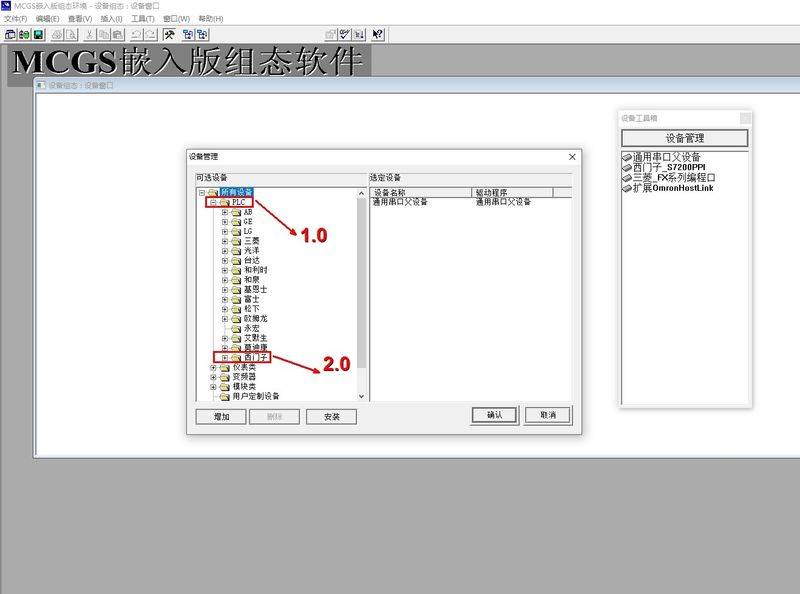Click the greyed workbench icon left of the check icon

pos(331,34)
